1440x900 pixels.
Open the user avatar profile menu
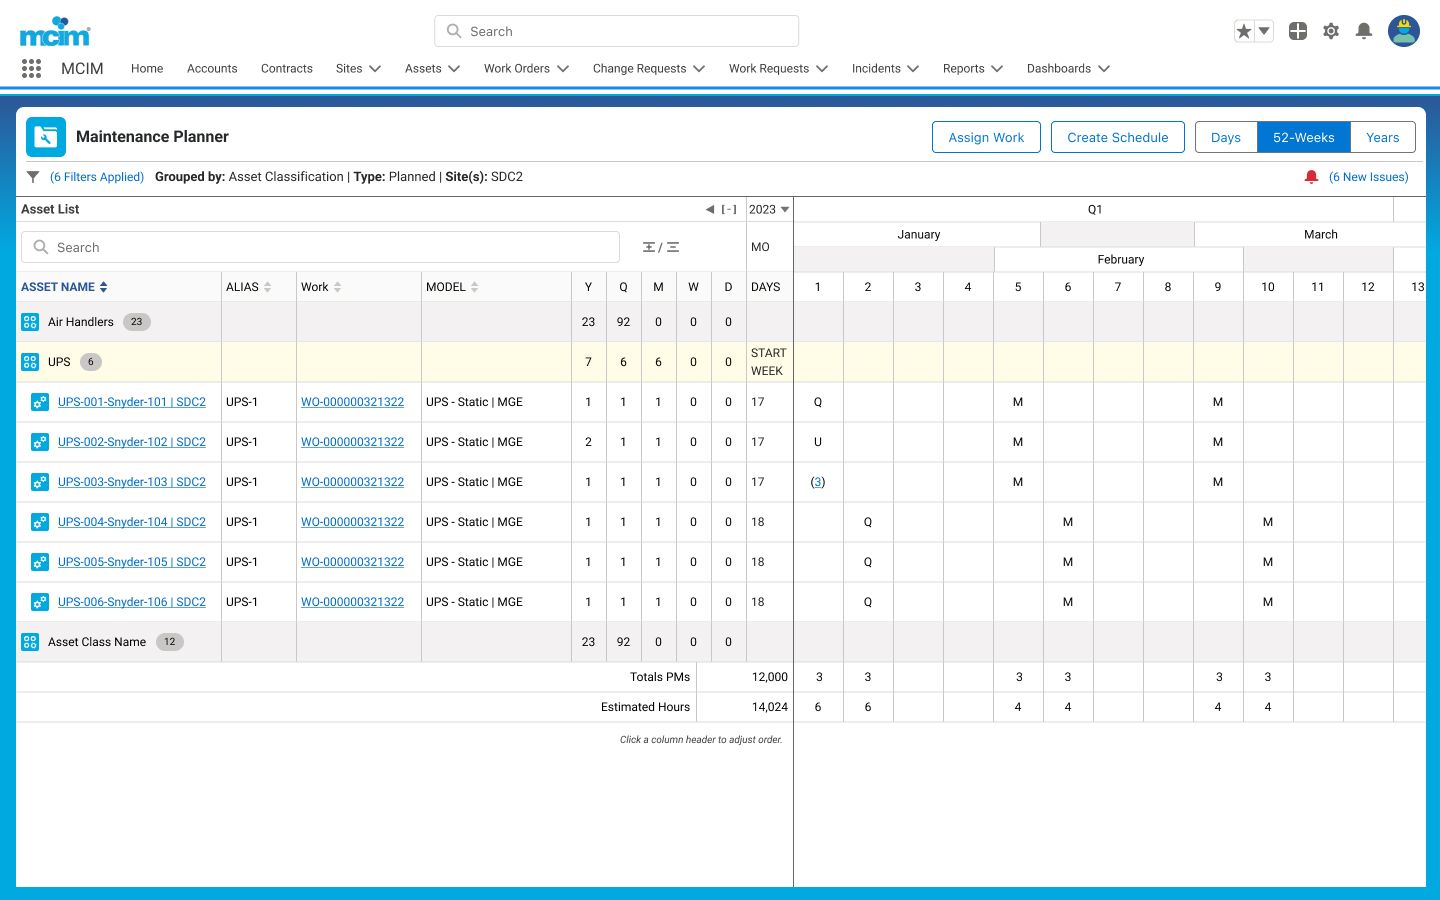(x=1404, y=31)
